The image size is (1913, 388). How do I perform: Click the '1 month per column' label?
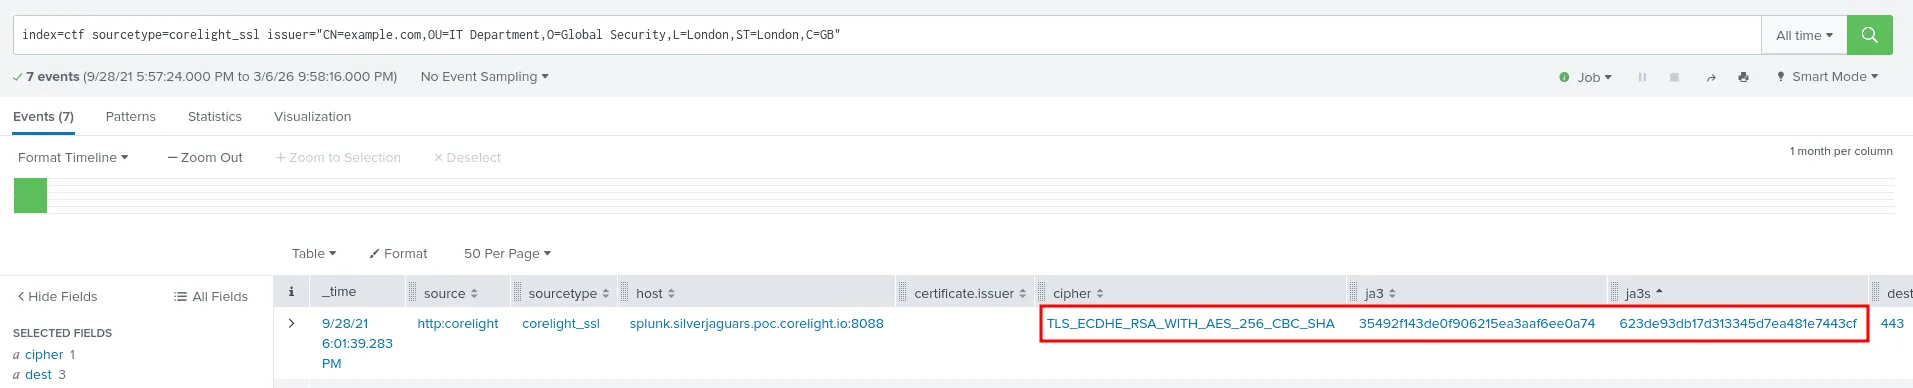point(1841,152)
